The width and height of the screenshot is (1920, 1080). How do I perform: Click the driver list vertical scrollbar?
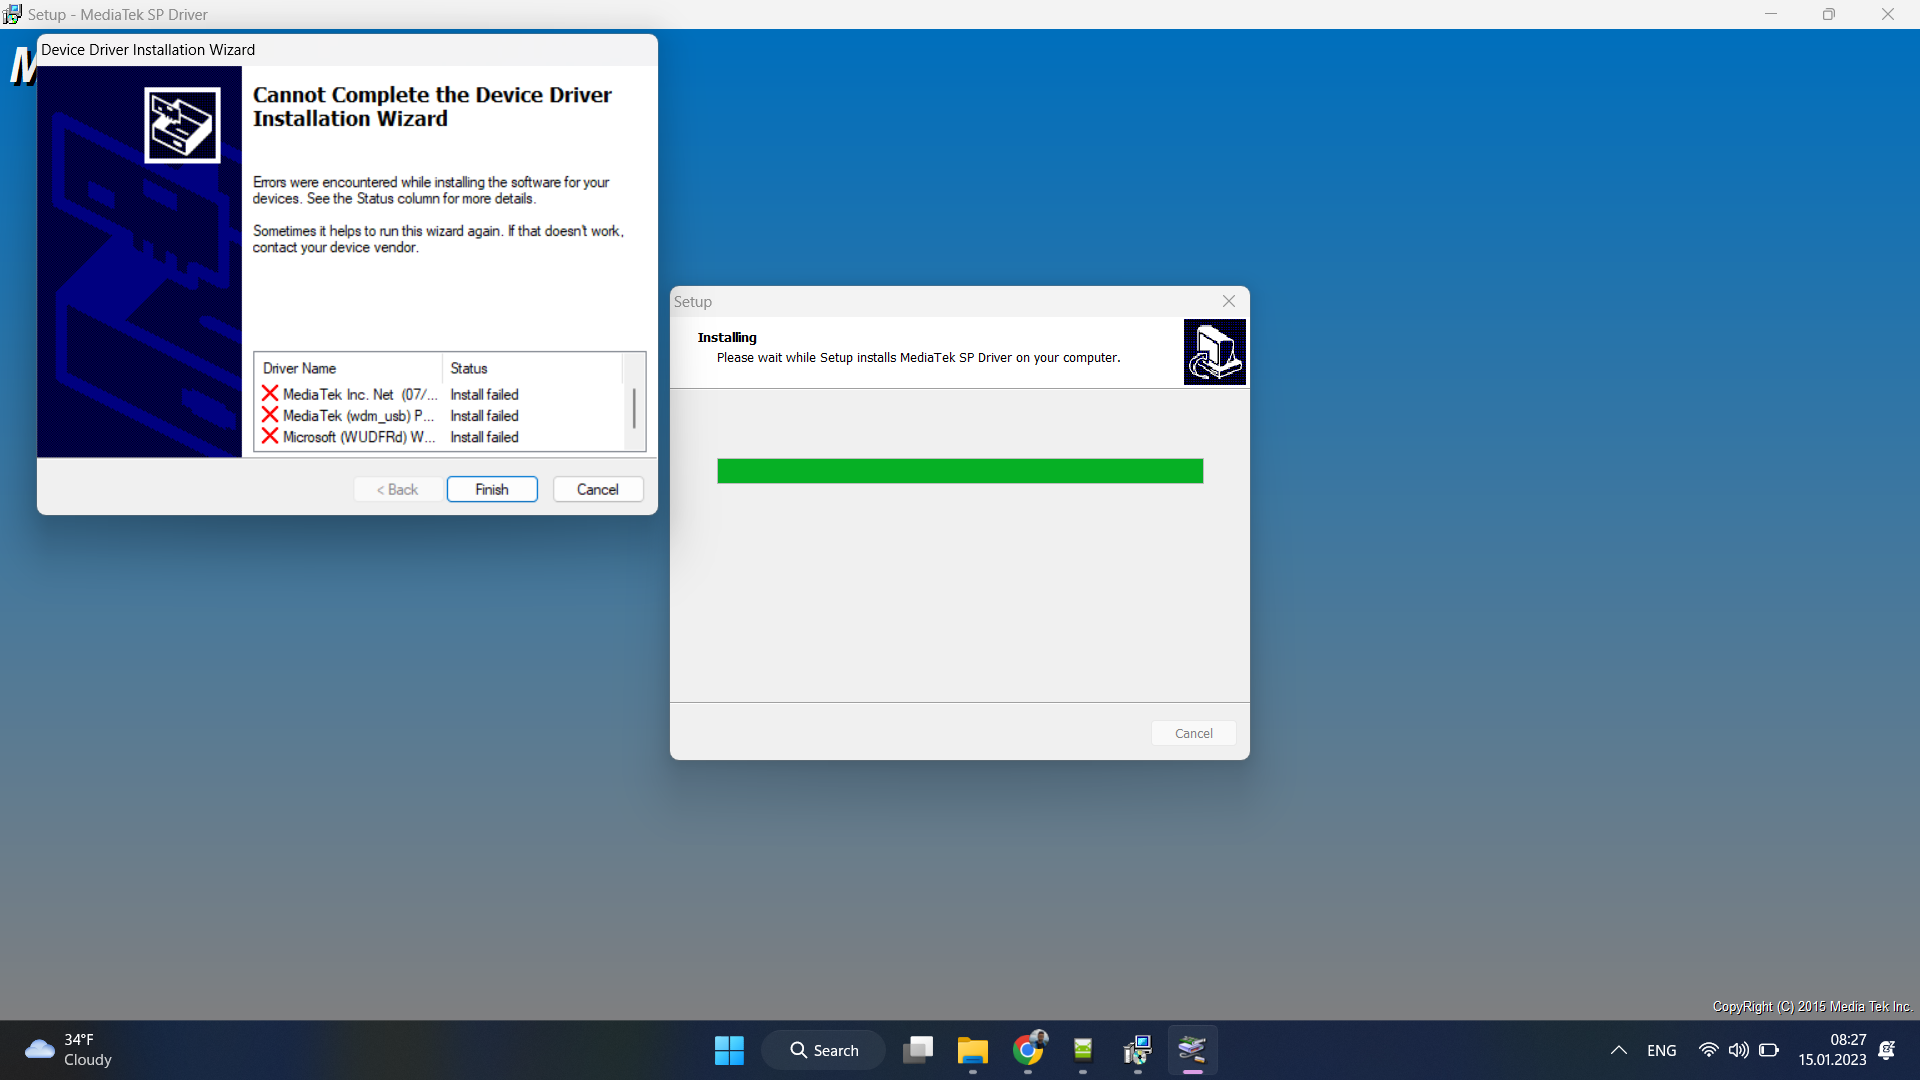pos(634,408)
